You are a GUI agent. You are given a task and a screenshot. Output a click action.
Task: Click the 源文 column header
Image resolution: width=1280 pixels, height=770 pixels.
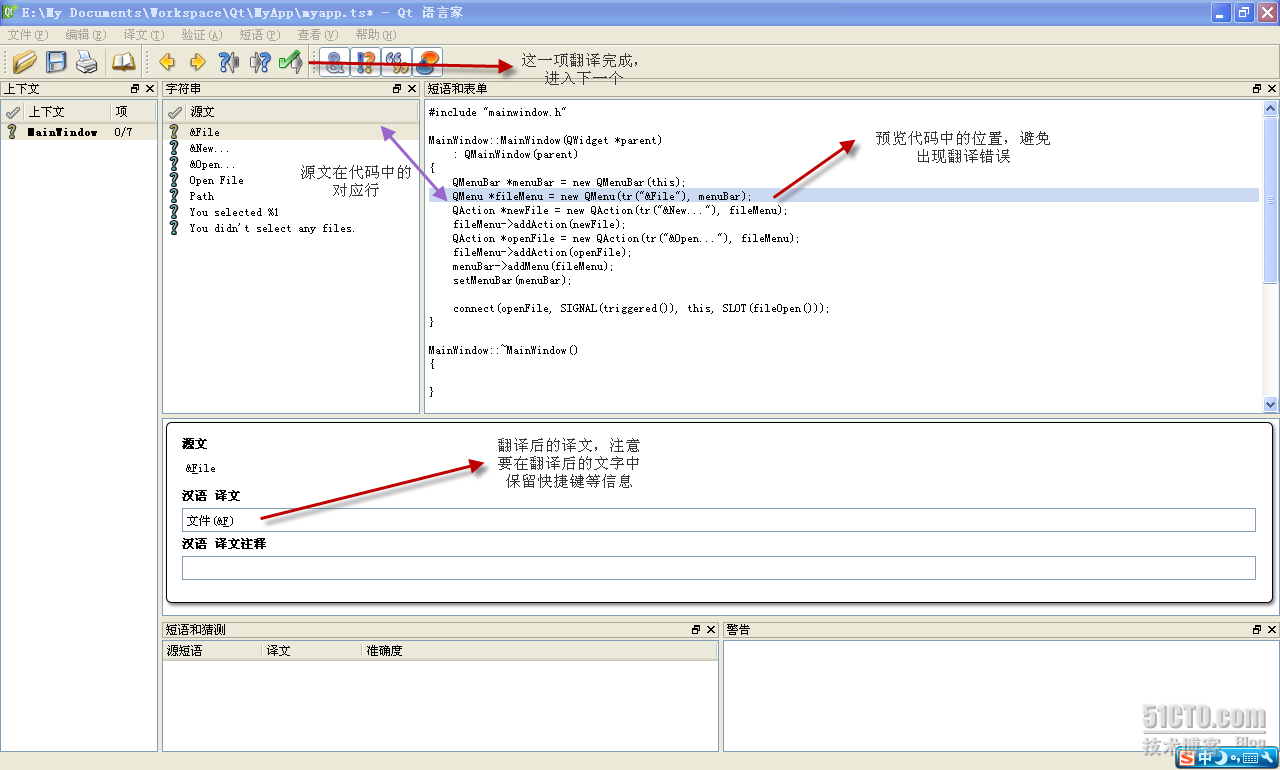302,112
